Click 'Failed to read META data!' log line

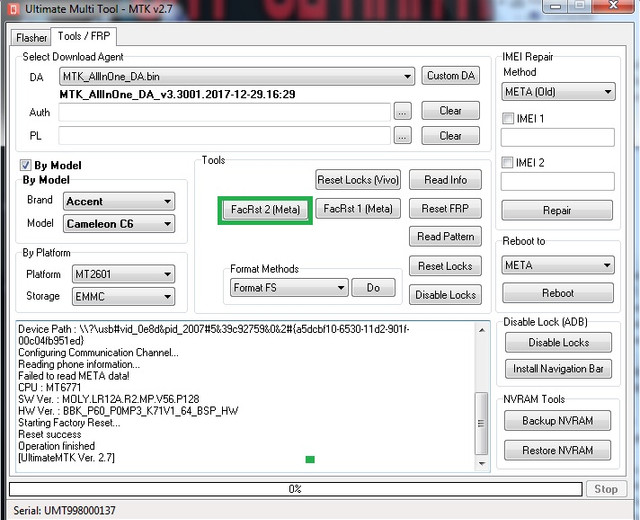74,376
